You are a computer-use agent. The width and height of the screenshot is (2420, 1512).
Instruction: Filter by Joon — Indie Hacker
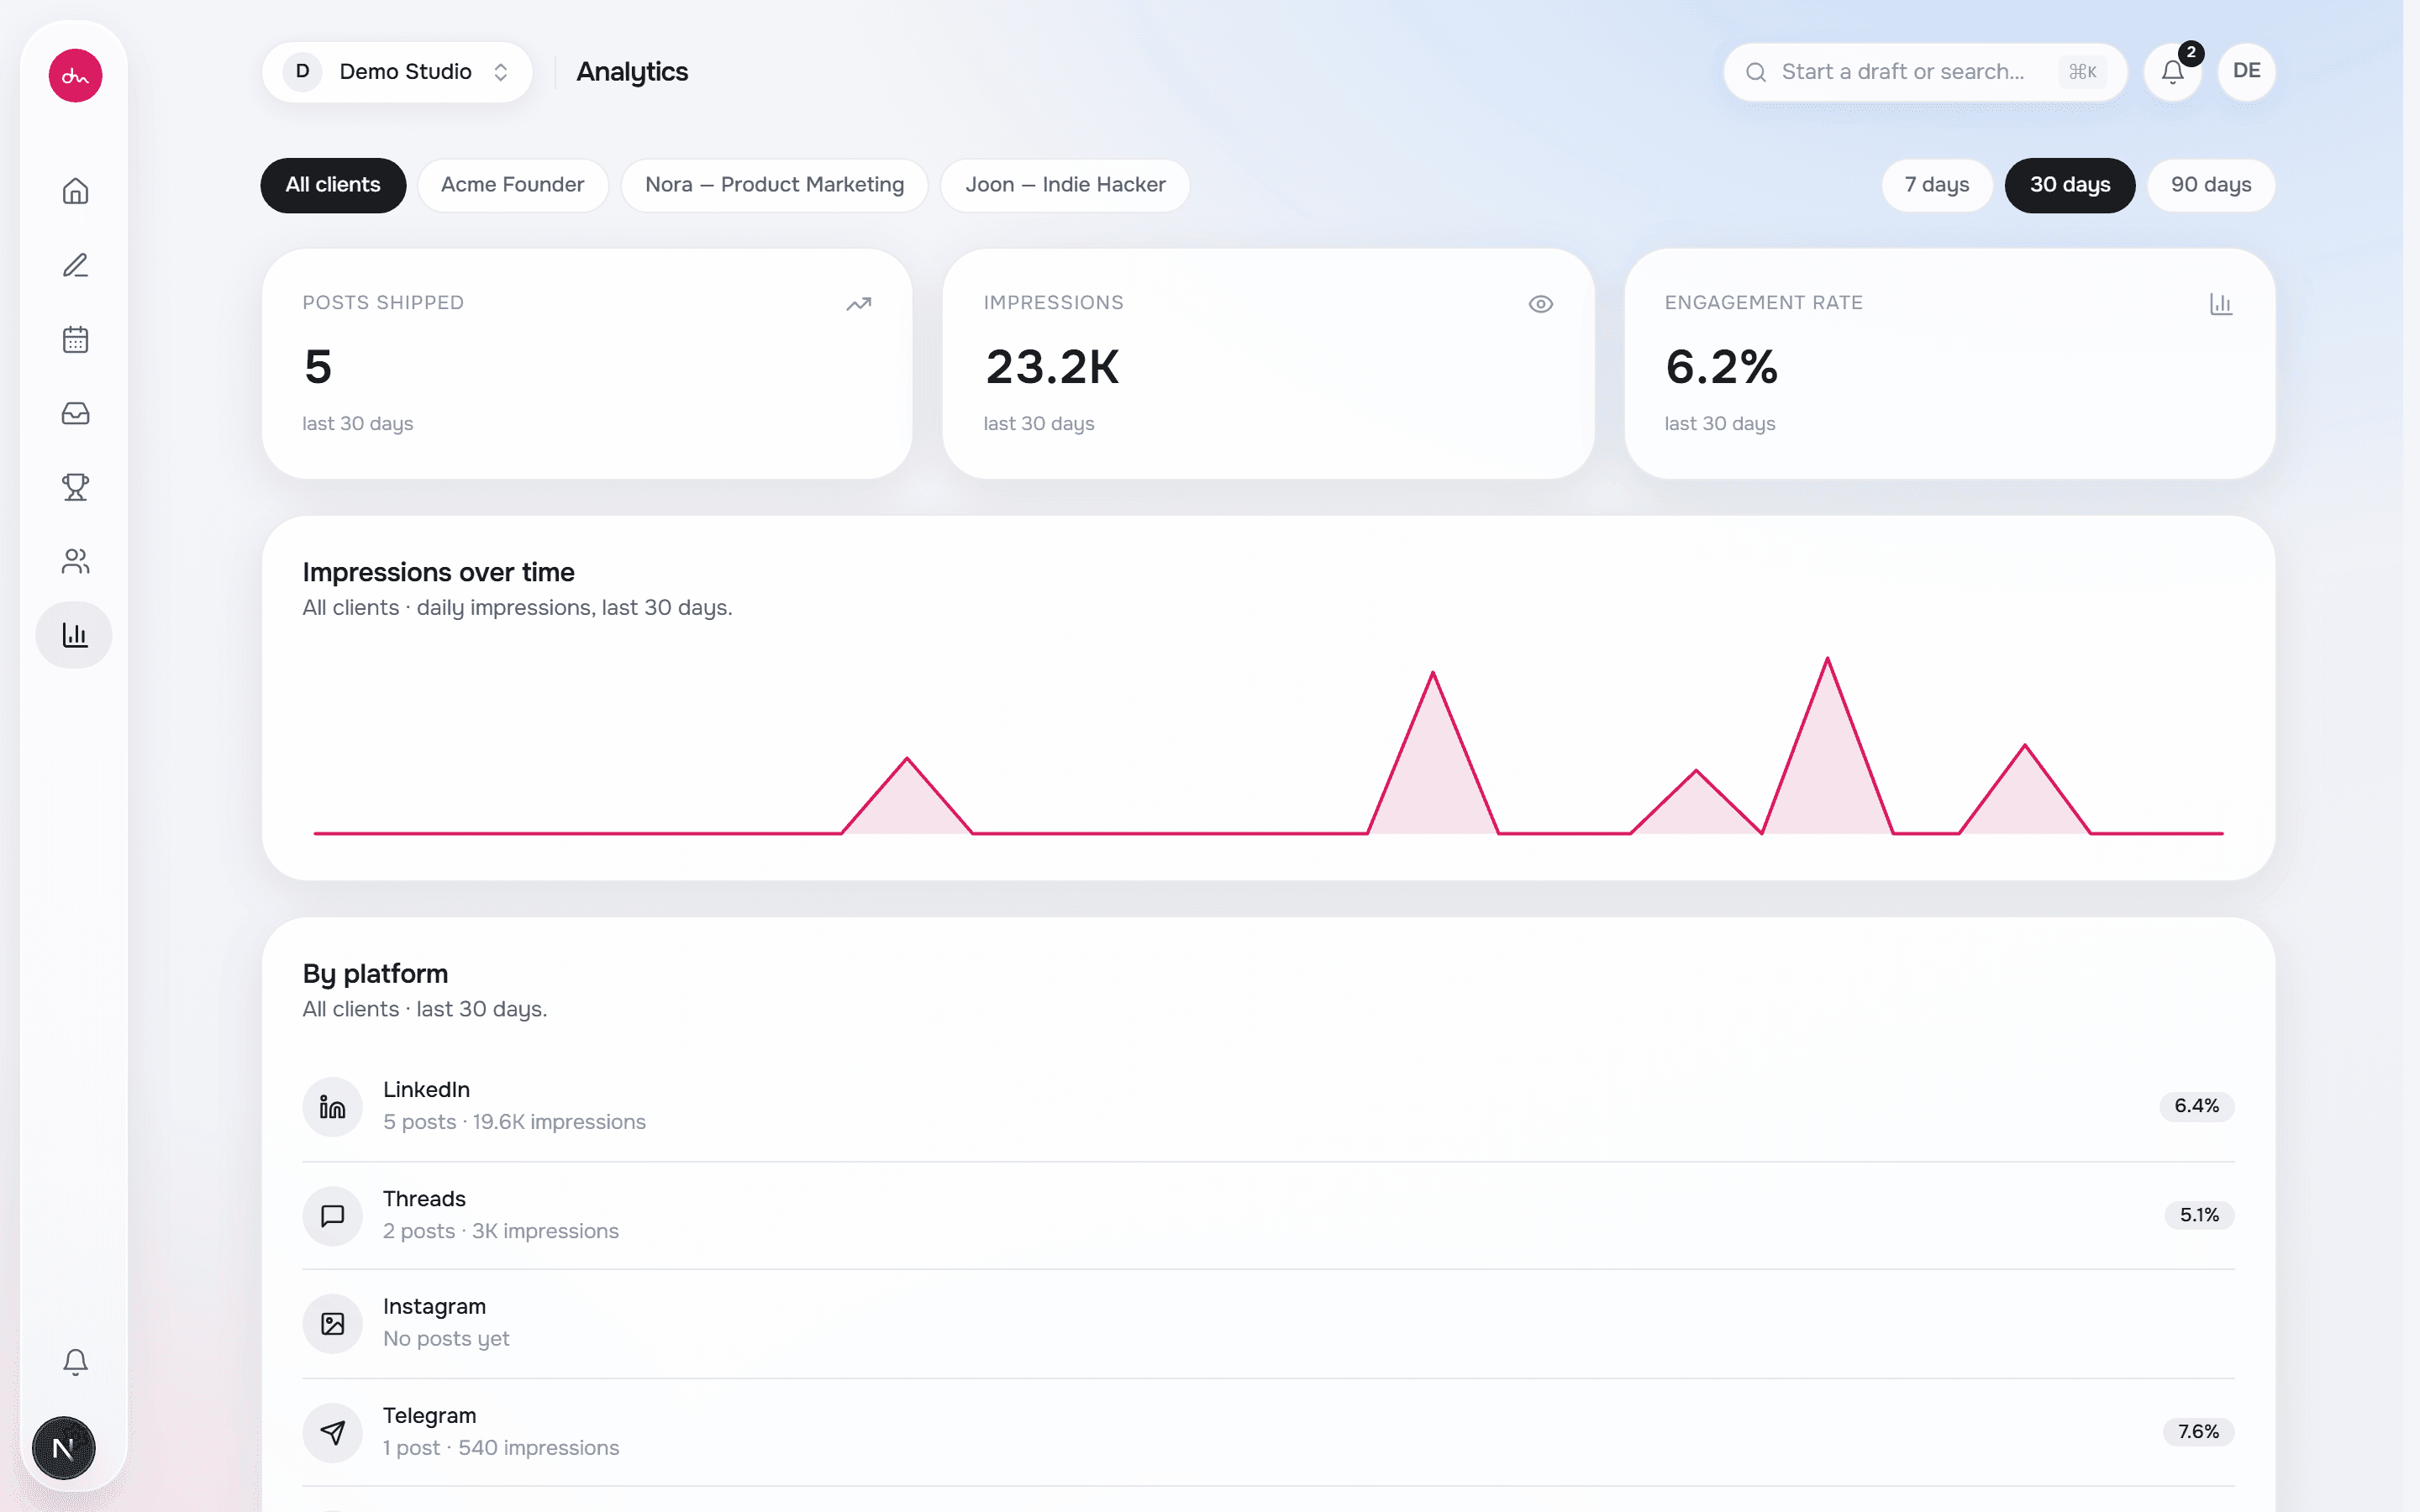(x=1065, y=185)
